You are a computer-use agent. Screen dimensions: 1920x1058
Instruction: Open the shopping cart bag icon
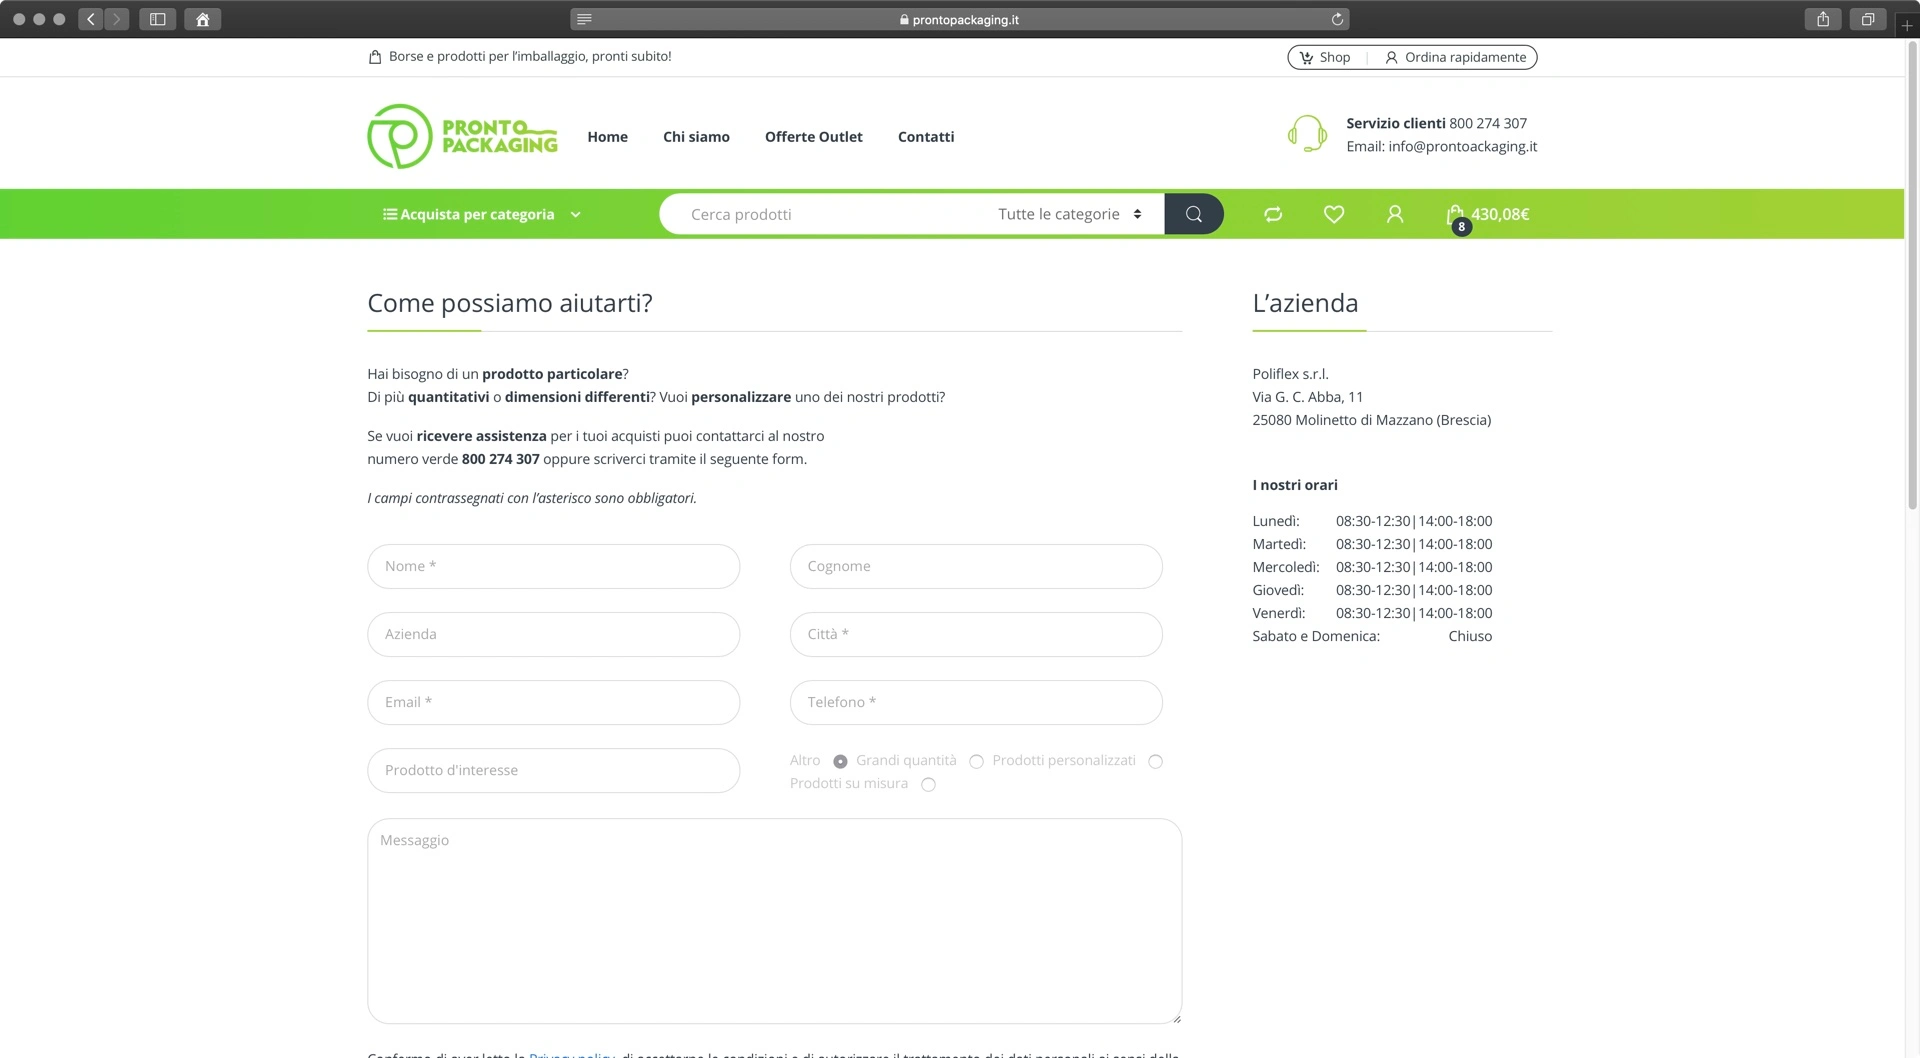click(1456, 215)
